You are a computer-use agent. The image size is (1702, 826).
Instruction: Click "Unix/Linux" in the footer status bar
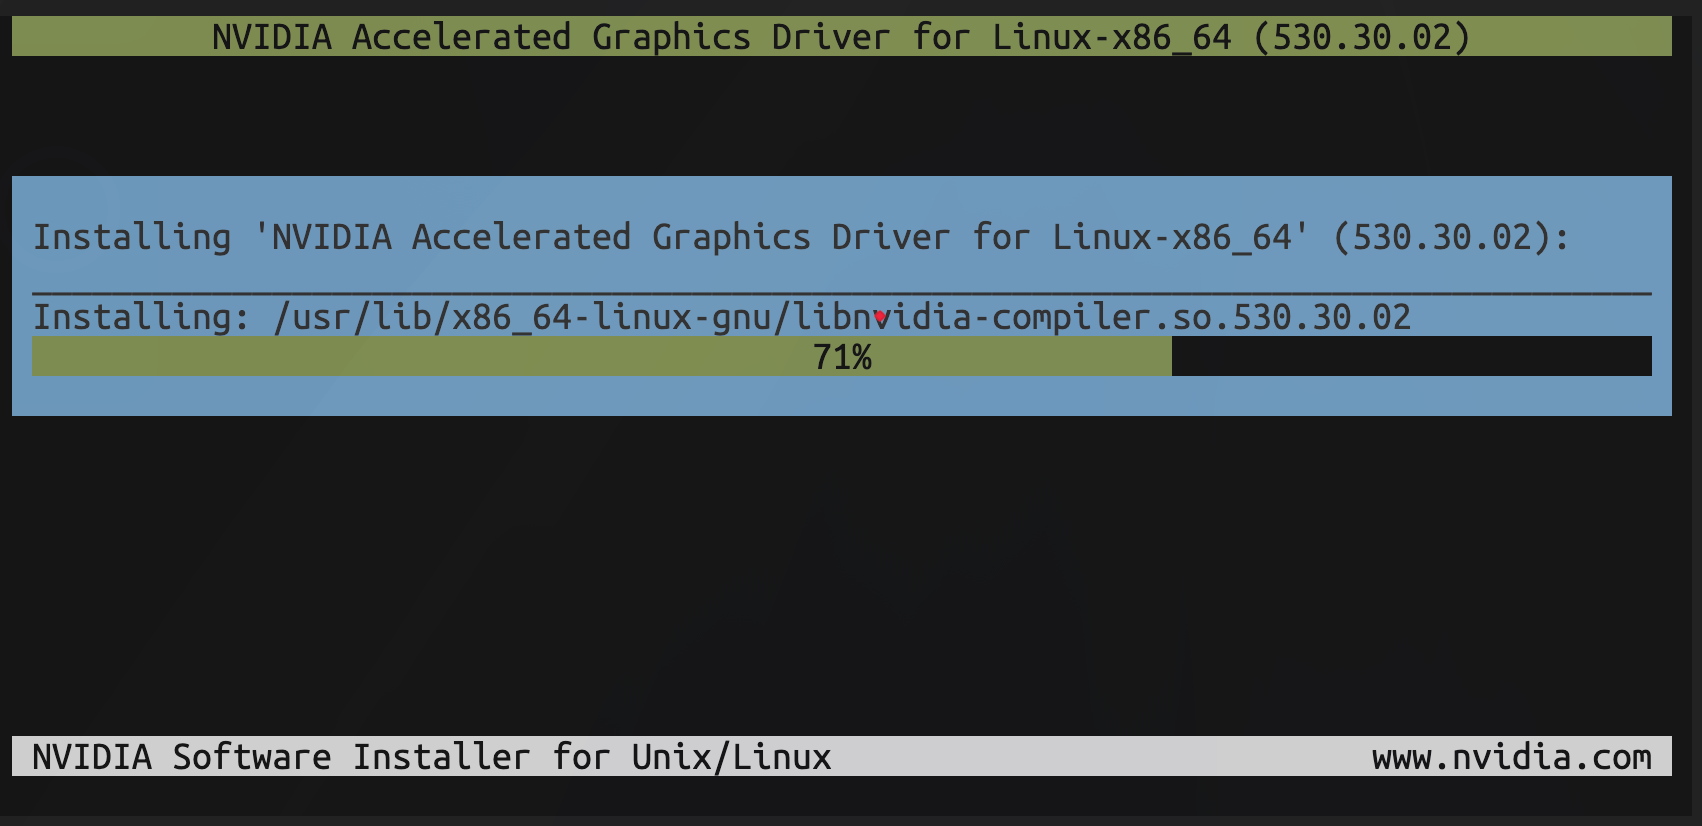[x=731, y=757]
